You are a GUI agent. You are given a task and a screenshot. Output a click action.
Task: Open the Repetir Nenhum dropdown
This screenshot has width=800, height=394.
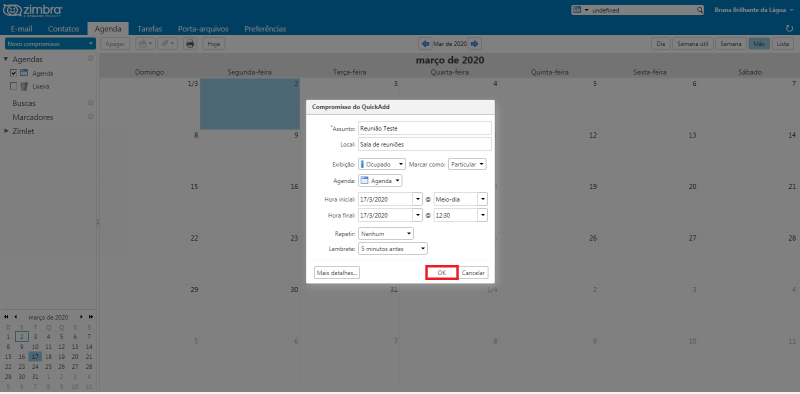click(386, 233)
